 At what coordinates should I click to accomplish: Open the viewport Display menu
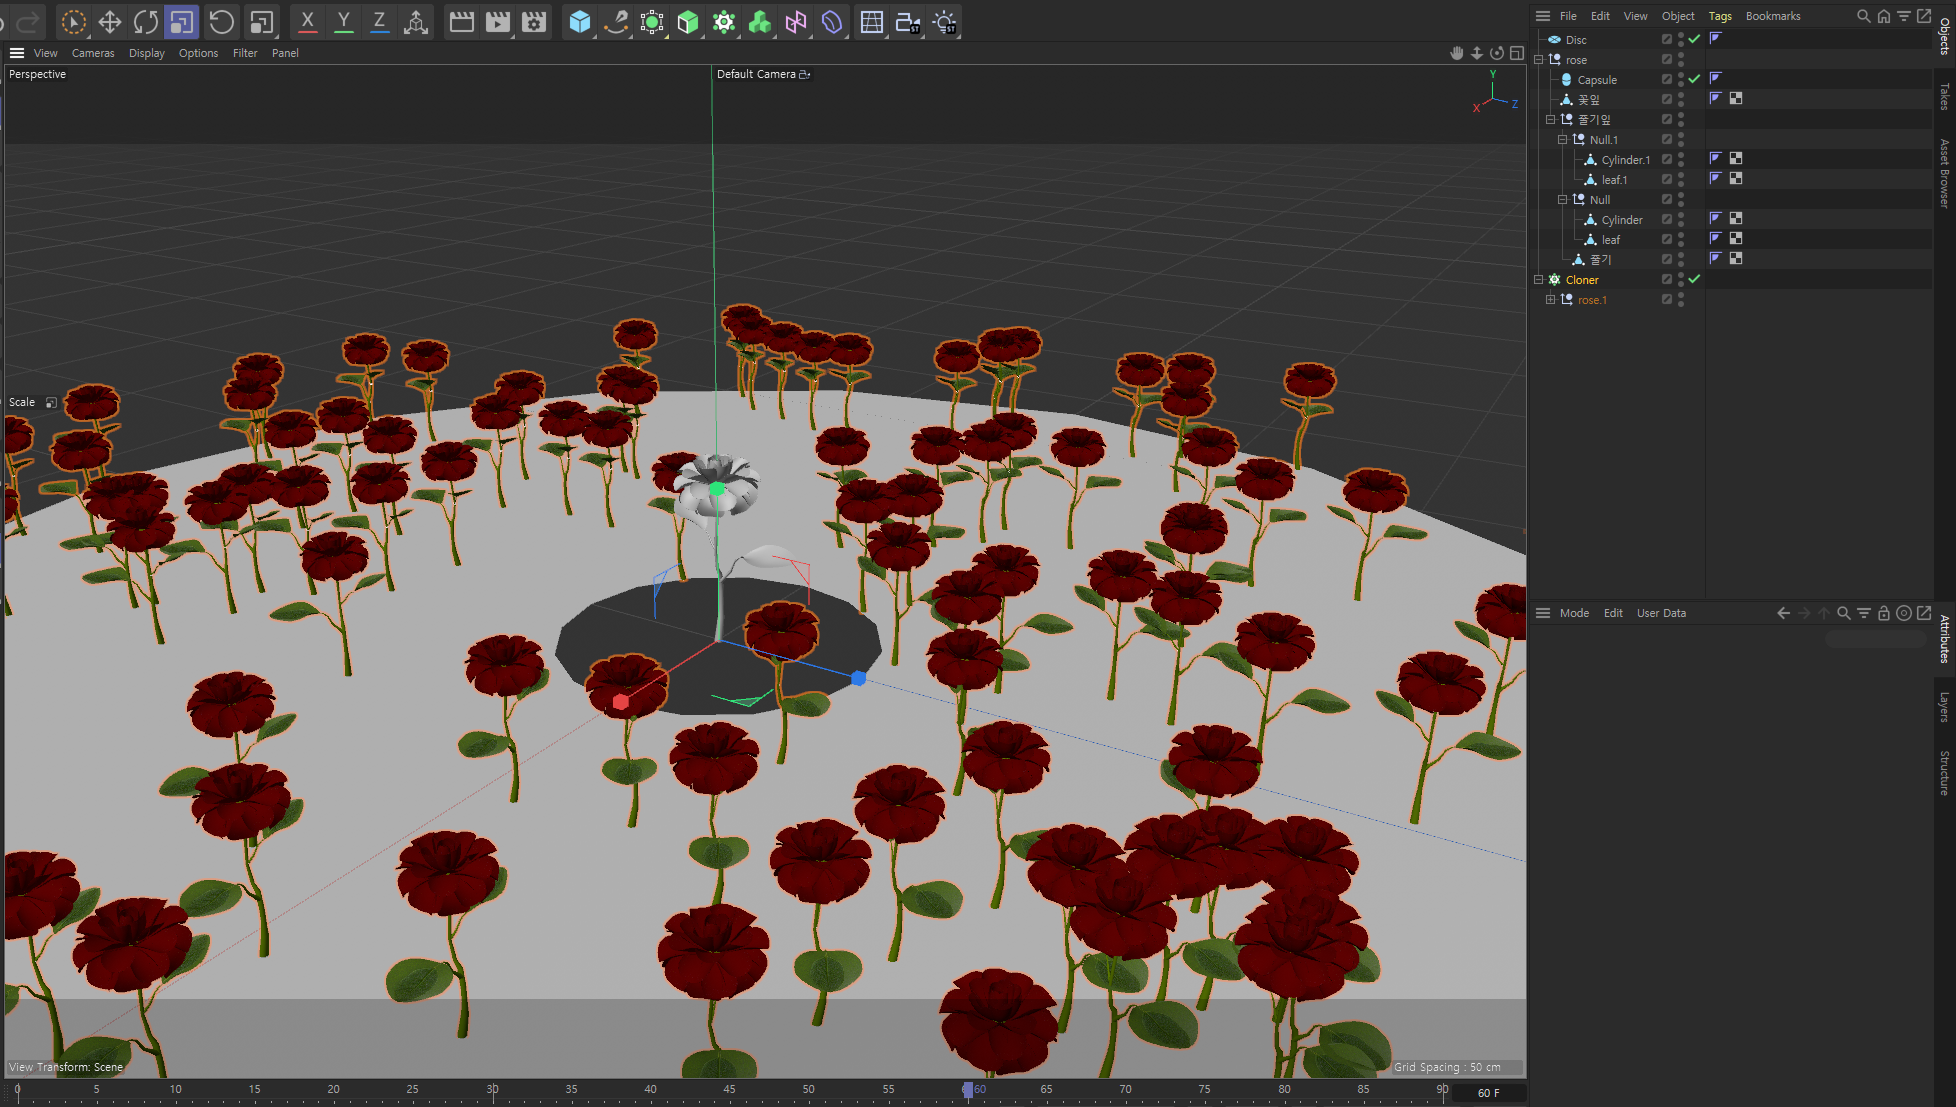click(x=147, y=53)
